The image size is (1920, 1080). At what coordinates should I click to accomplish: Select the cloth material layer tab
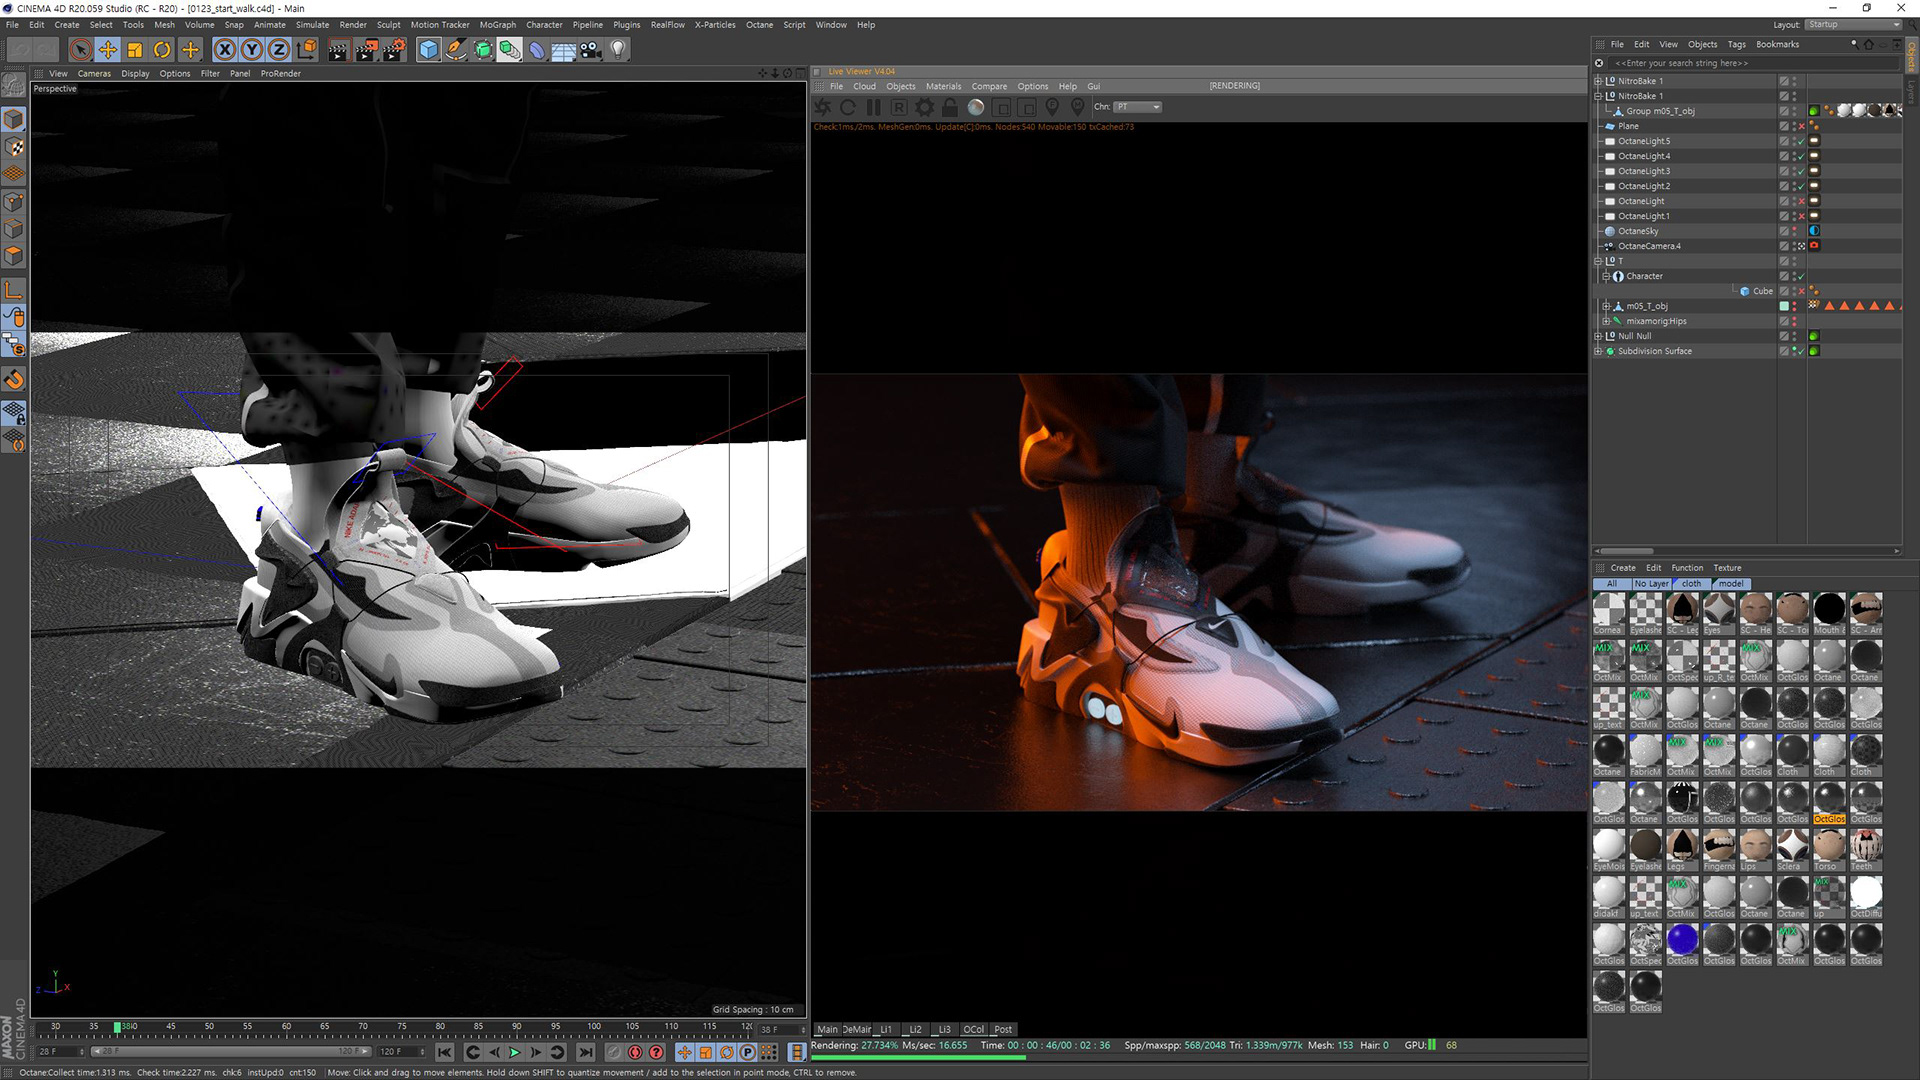click(x=1692, y=584)
